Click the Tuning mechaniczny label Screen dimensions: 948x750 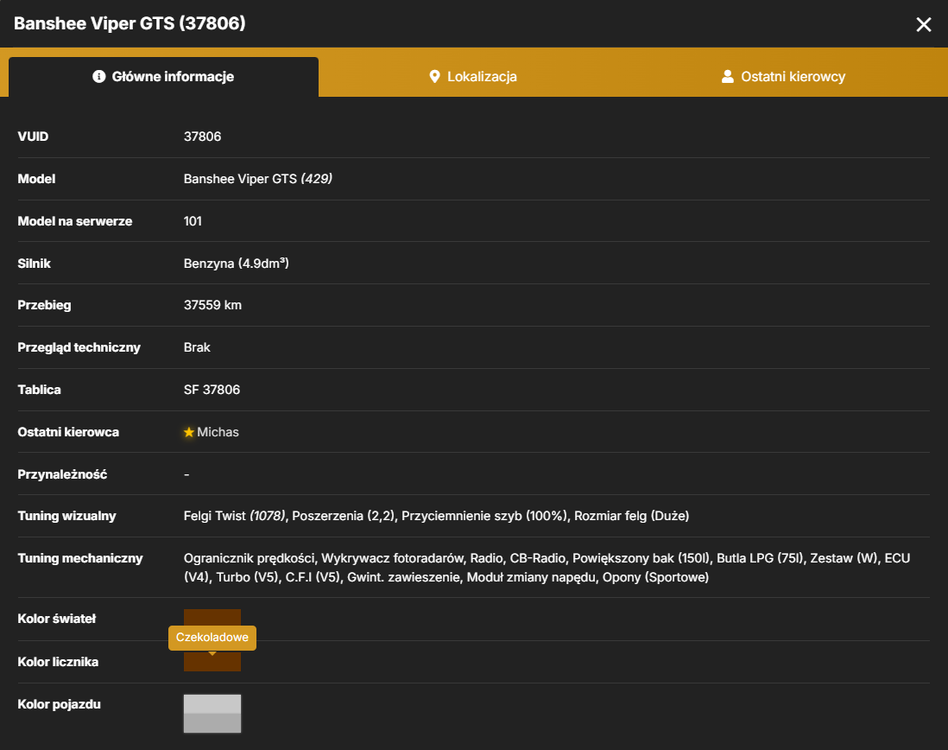coord(80,558)
